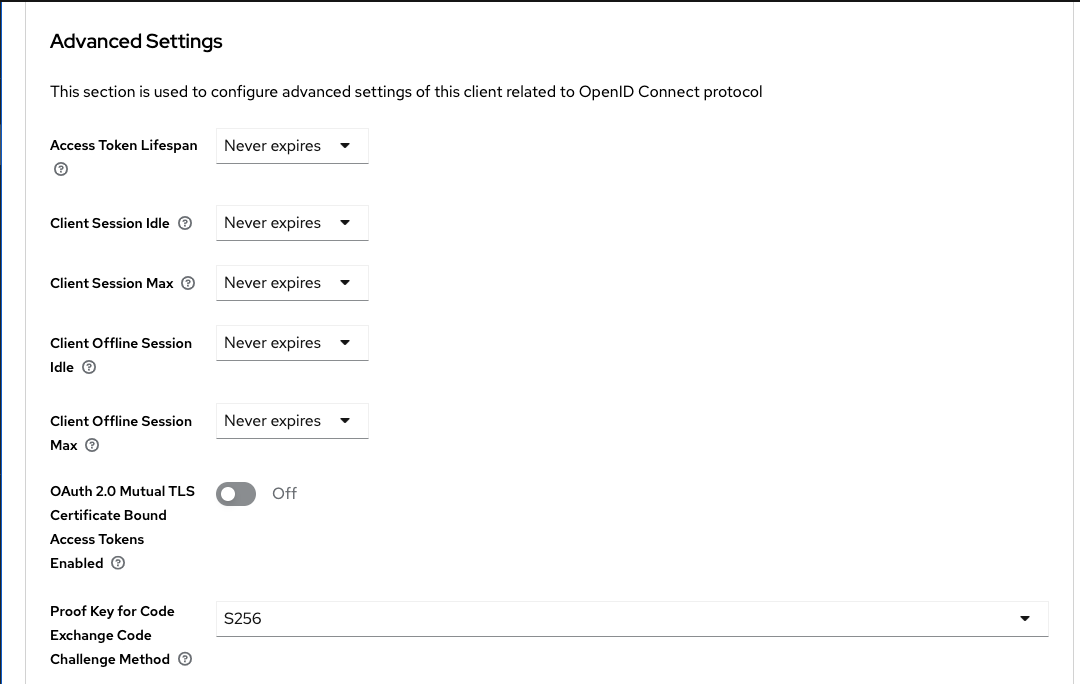Screen dimensions: 1080x684
Task: Open help icon for Client Offline Session Idle
Action: (89, 367)
